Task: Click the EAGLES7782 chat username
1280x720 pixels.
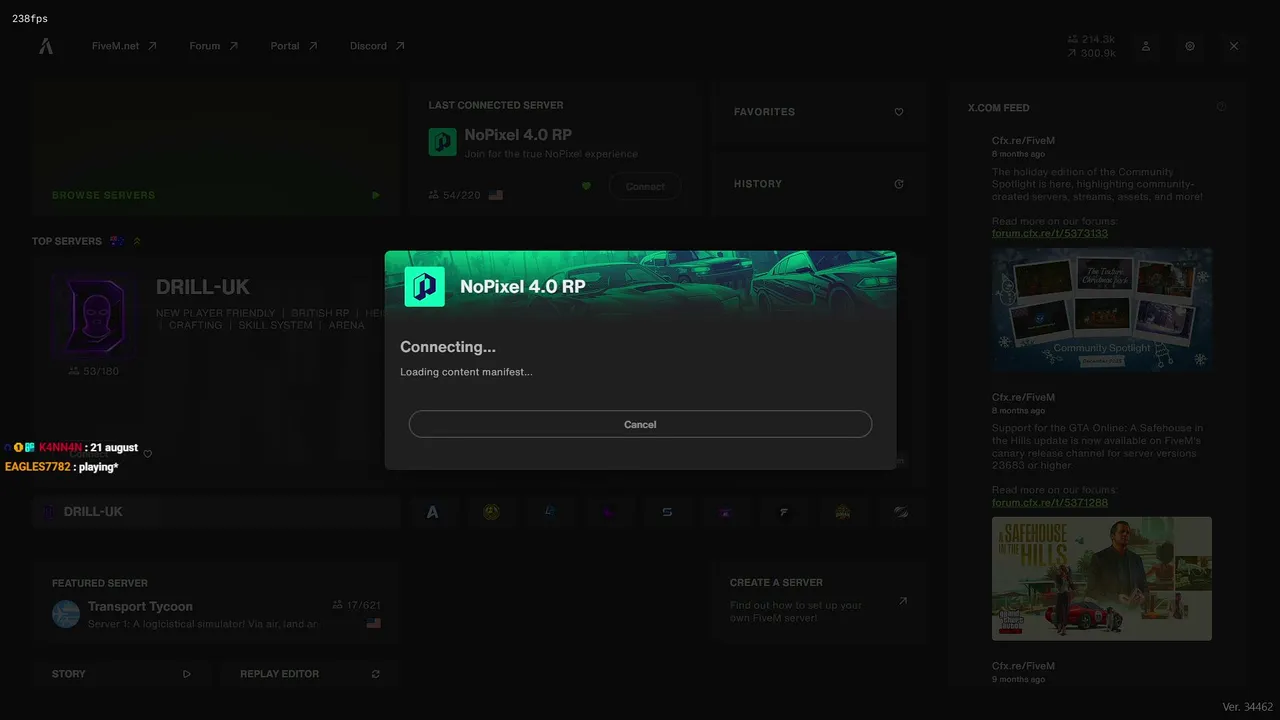Action: (x=38, y=467)
